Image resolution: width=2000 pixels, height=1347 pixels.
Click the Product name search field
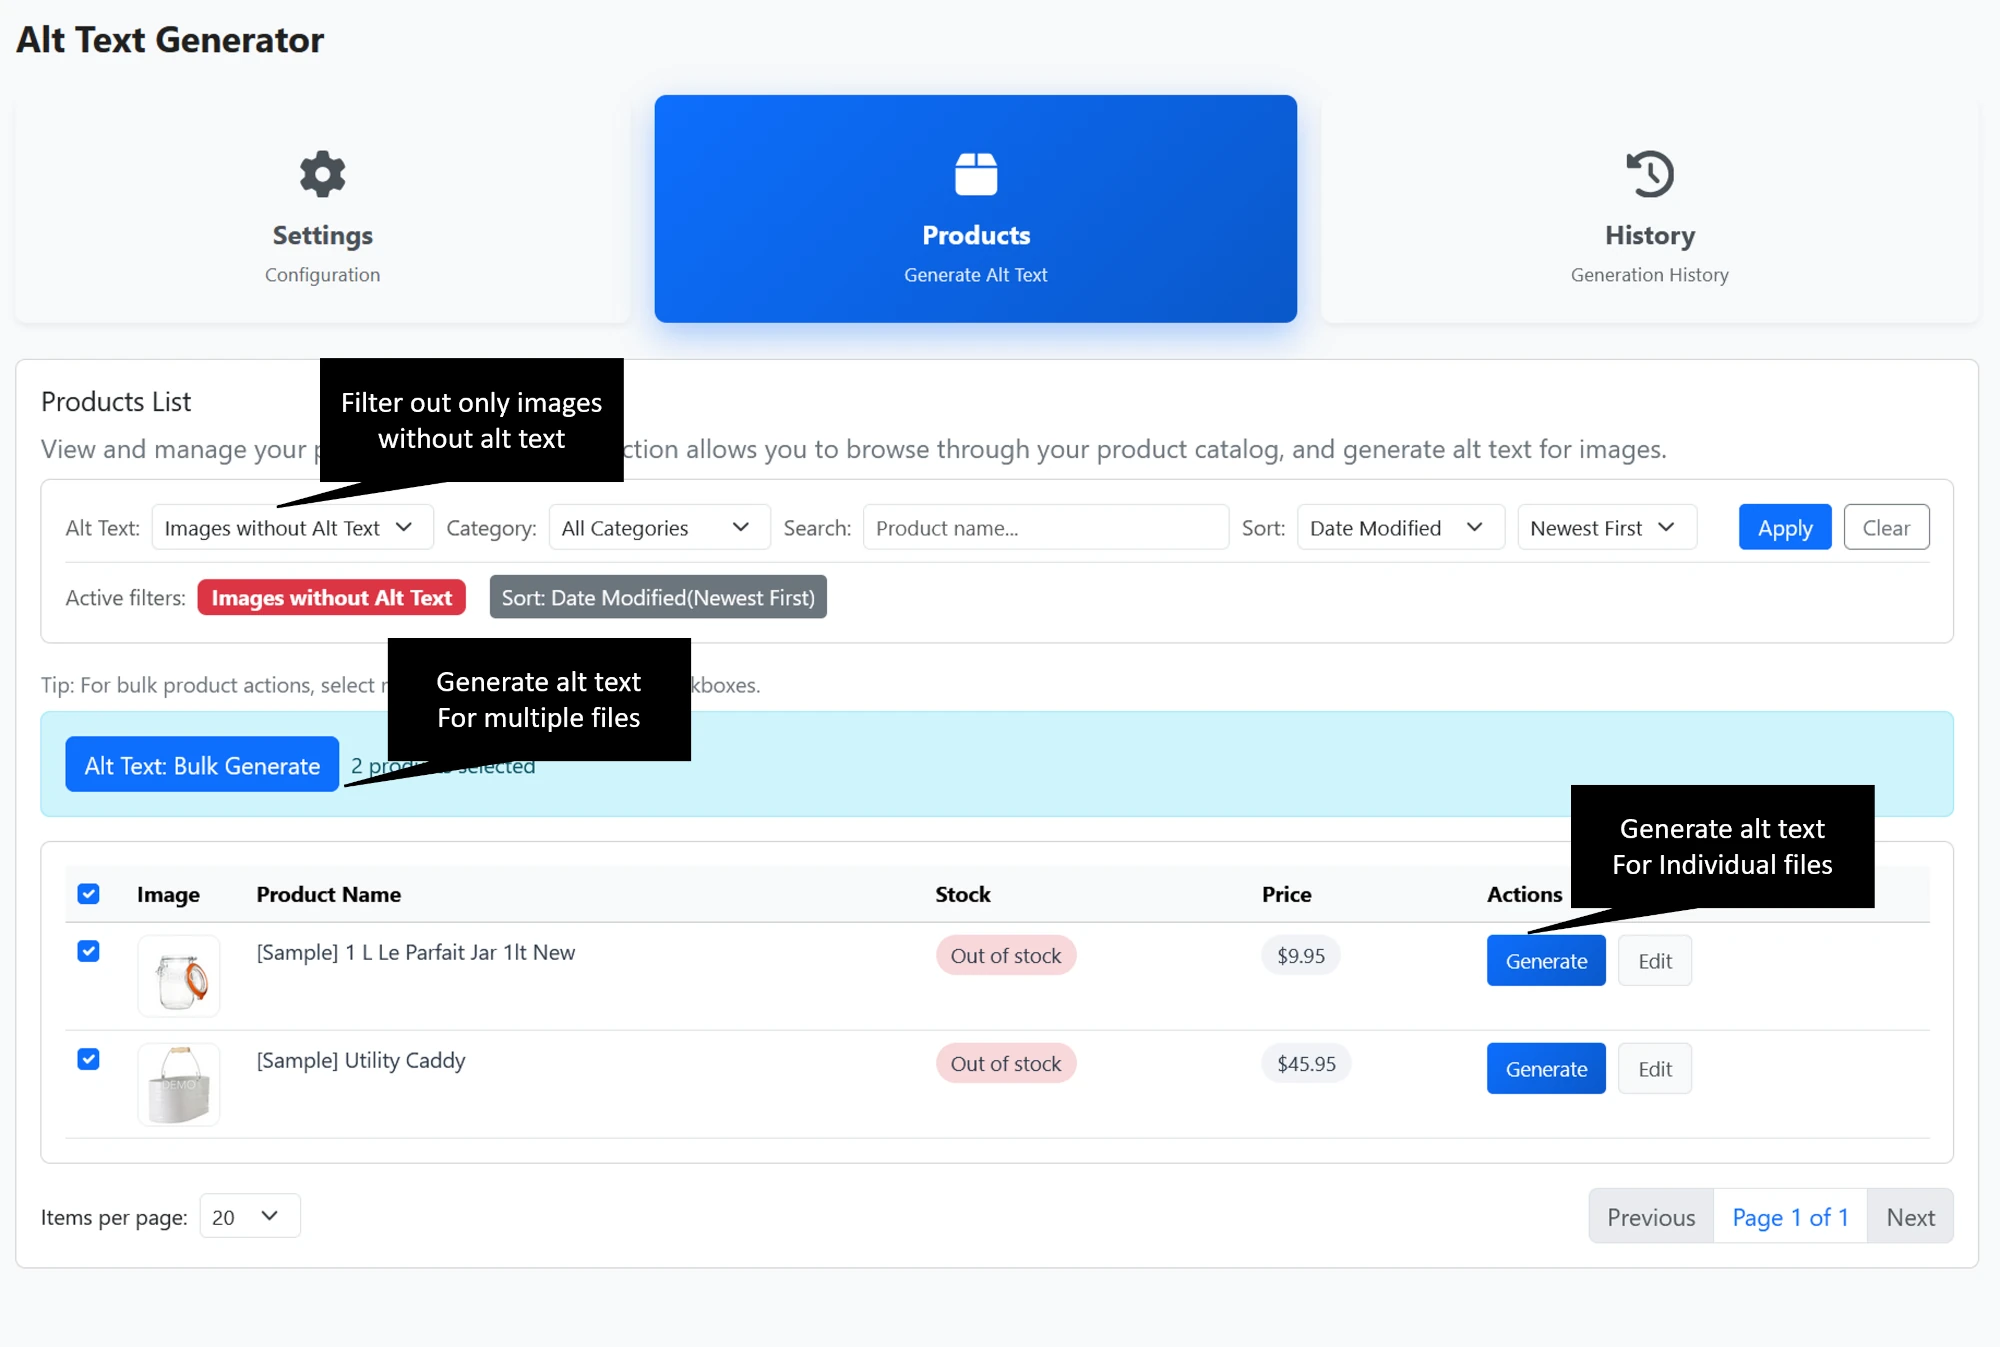[1045, 527]
